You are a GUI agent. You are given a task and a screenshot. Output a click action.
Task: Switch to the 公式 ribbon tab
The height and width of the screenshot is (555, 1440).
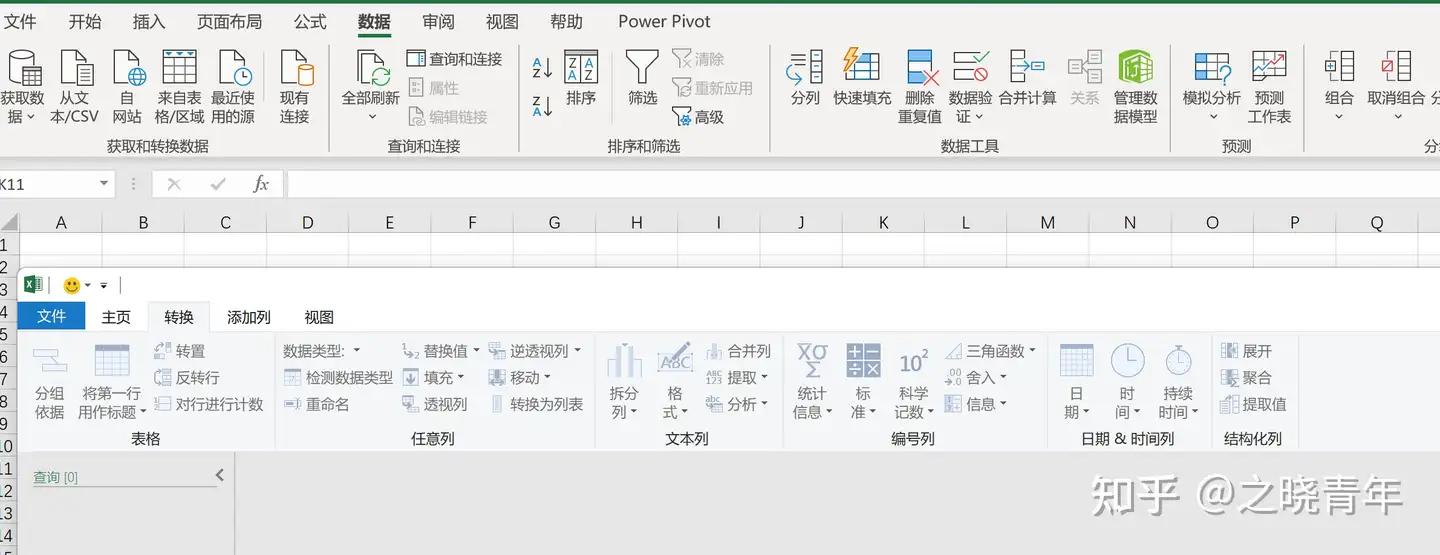click(x=310, y=21)
